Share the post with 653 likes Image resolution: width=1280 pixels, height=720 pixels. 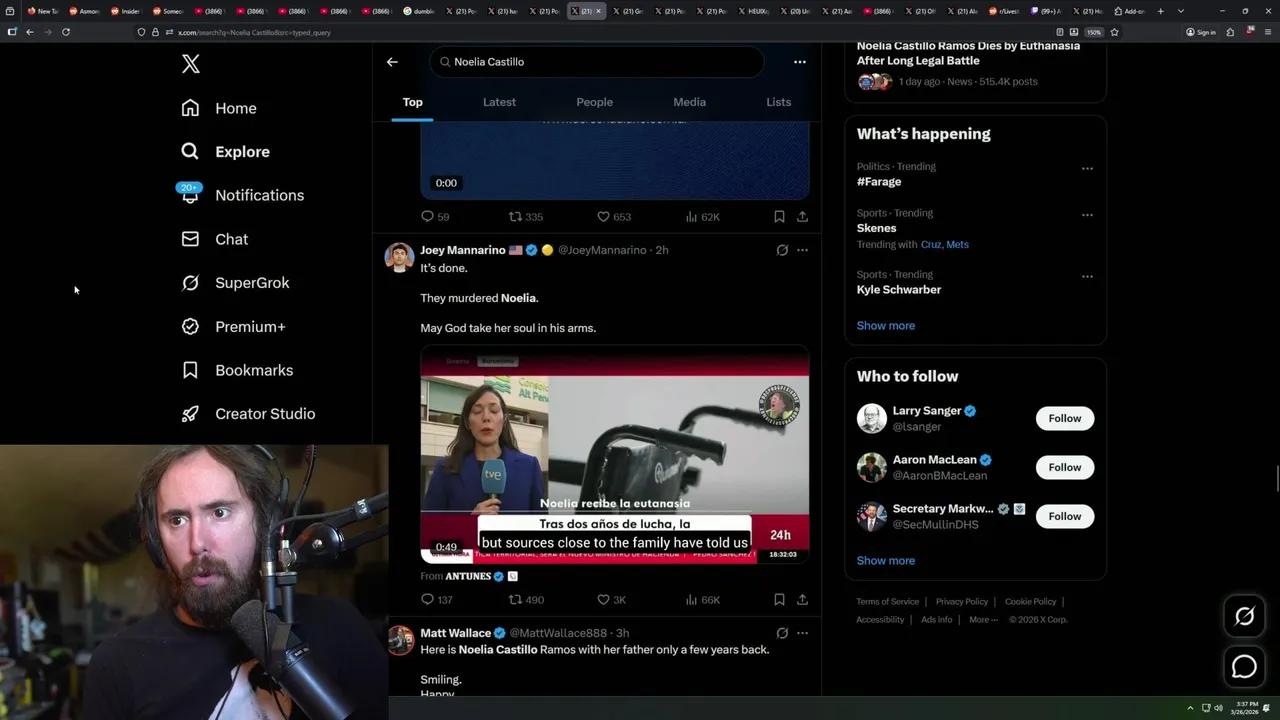[x=802, y=217]
